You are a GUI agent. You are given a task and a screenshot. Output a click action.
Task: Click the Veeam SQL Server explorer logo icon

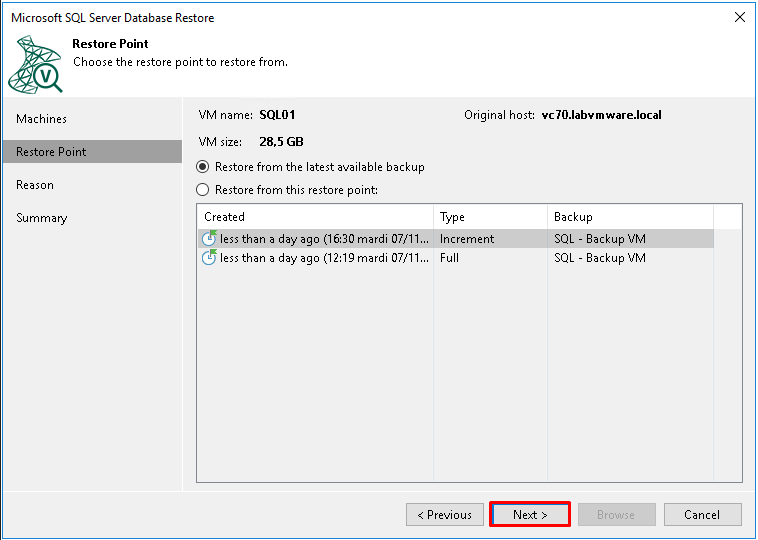pos(35,64)
